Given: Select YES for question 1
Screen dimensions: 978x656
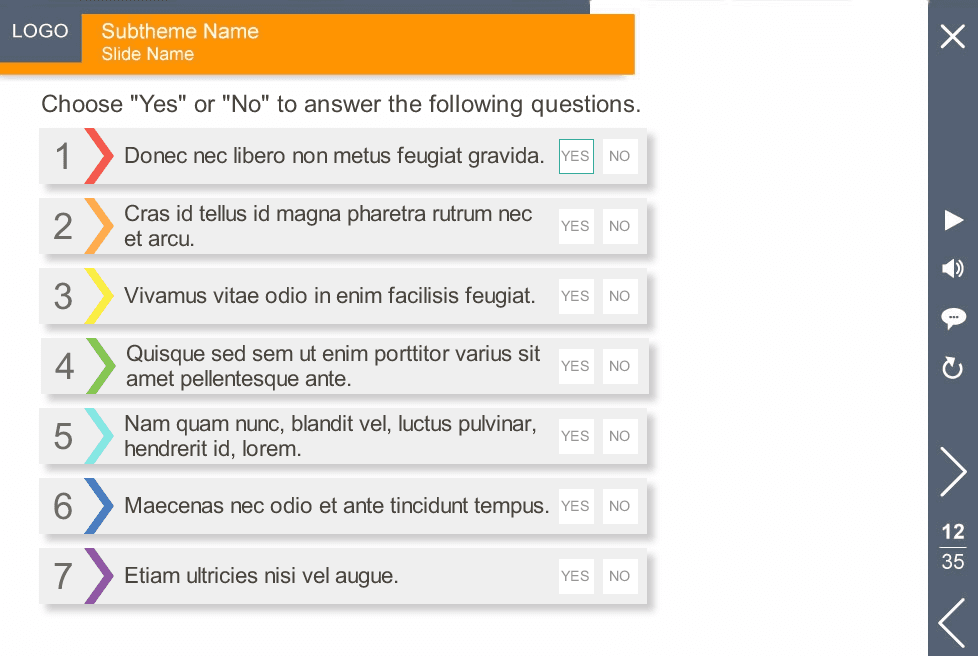Looking at the screenshot, I should tap(576, 156).
